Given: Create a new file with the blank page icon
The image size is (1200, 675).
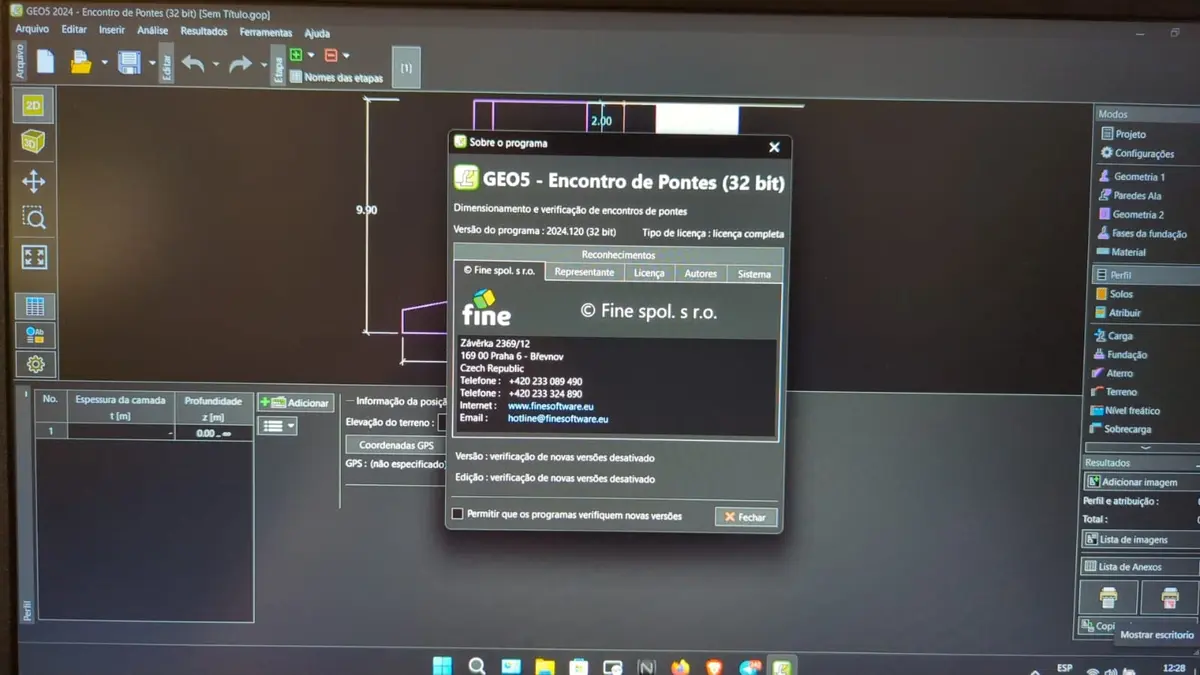Looking at the screenshot, I should click(x=46, y=63).
